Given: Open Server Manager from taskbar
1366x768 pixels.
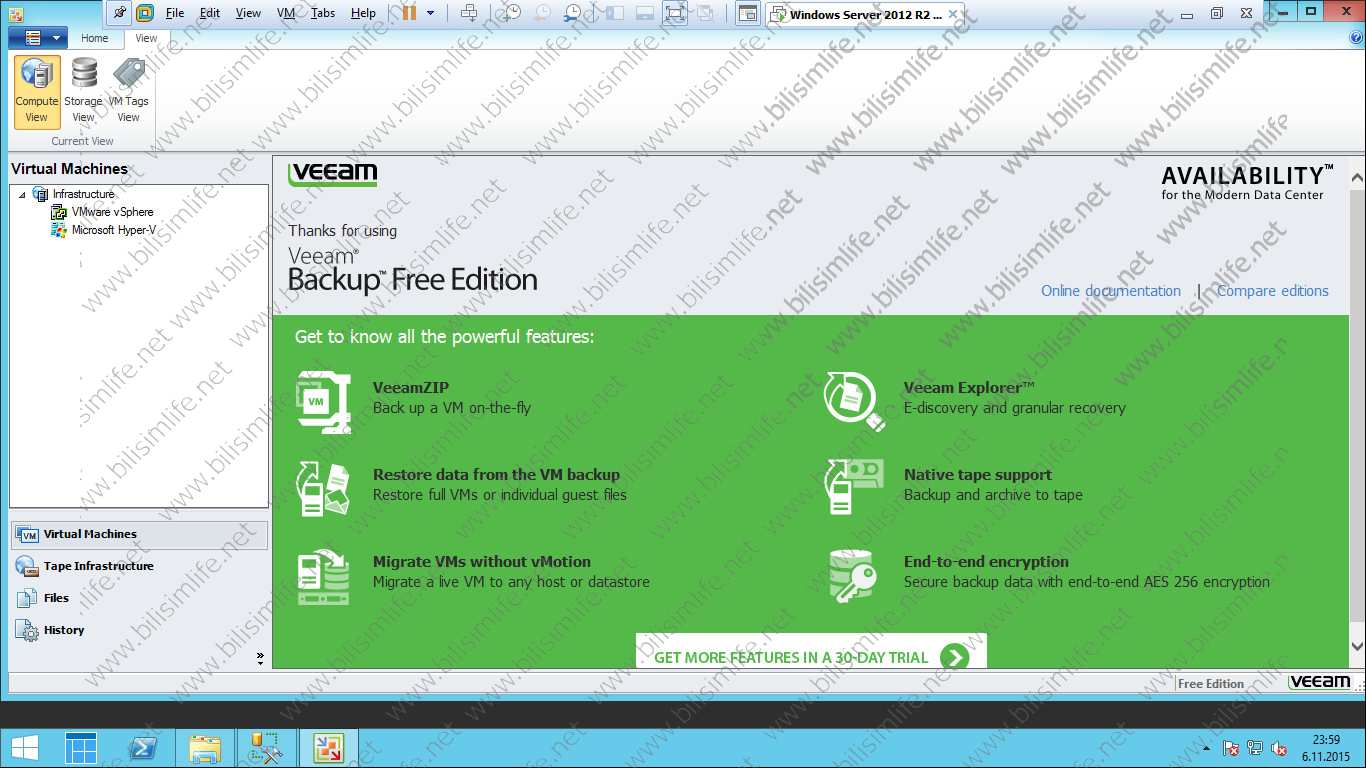Looking at the screenshot, I should tap(81, 748).
